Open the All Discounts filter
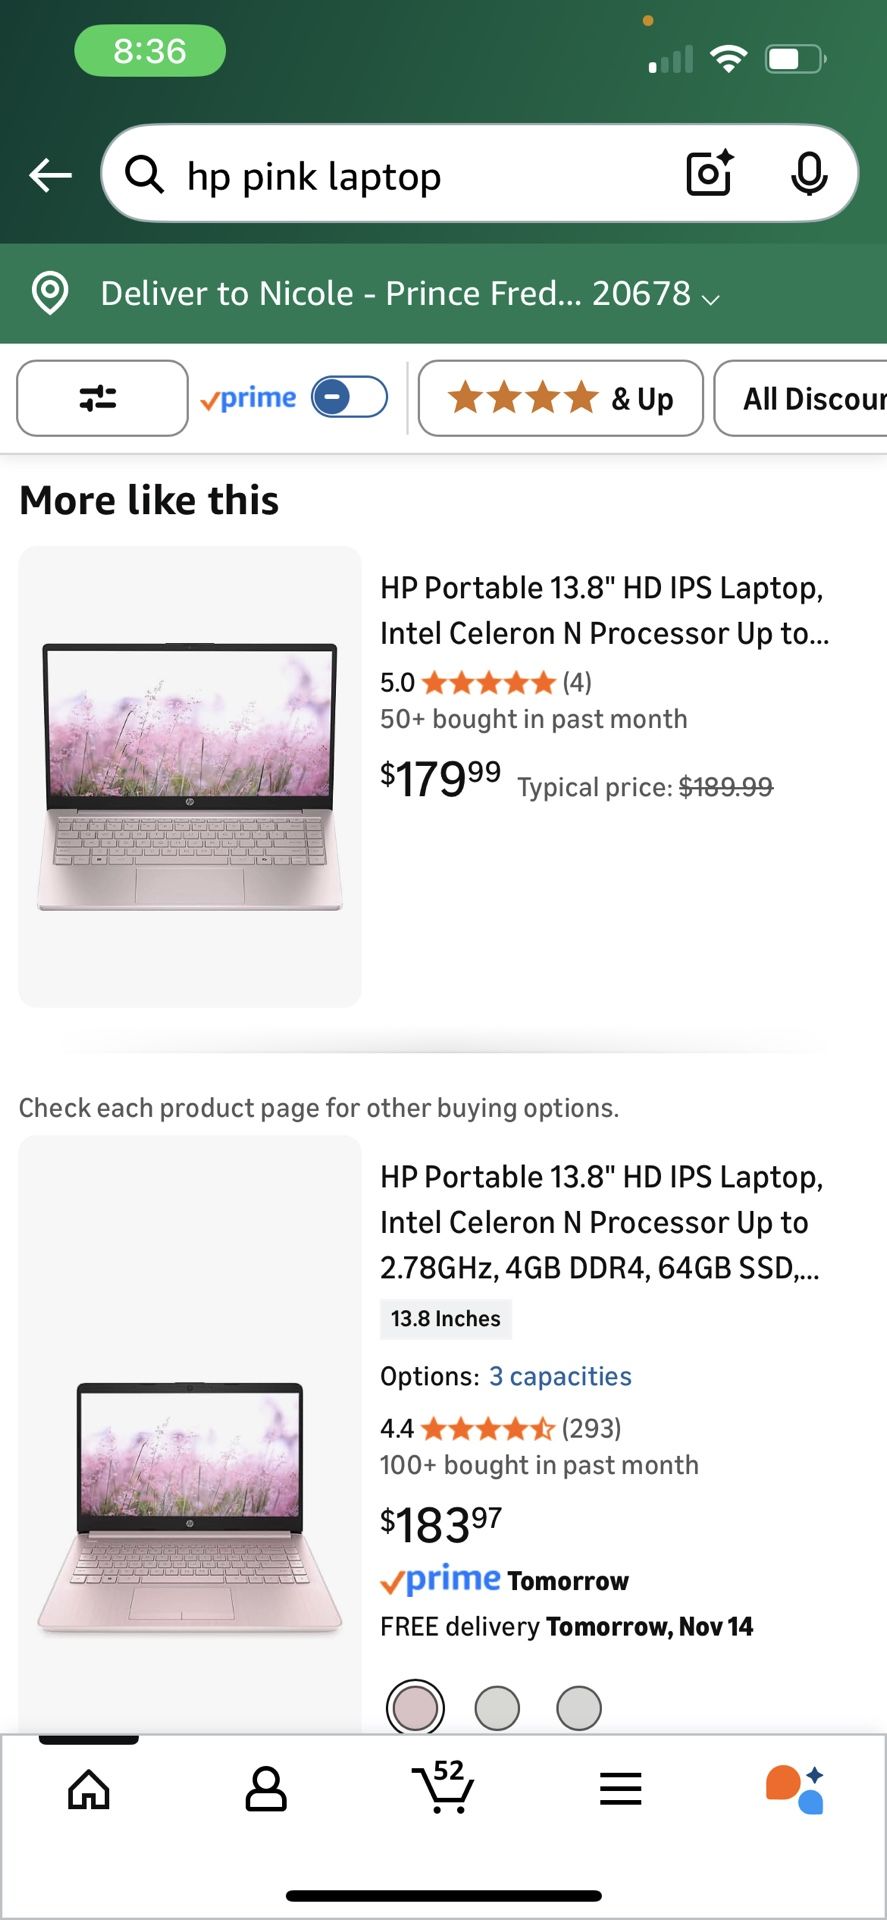The image size is (887, 1920). pos(801,398)
